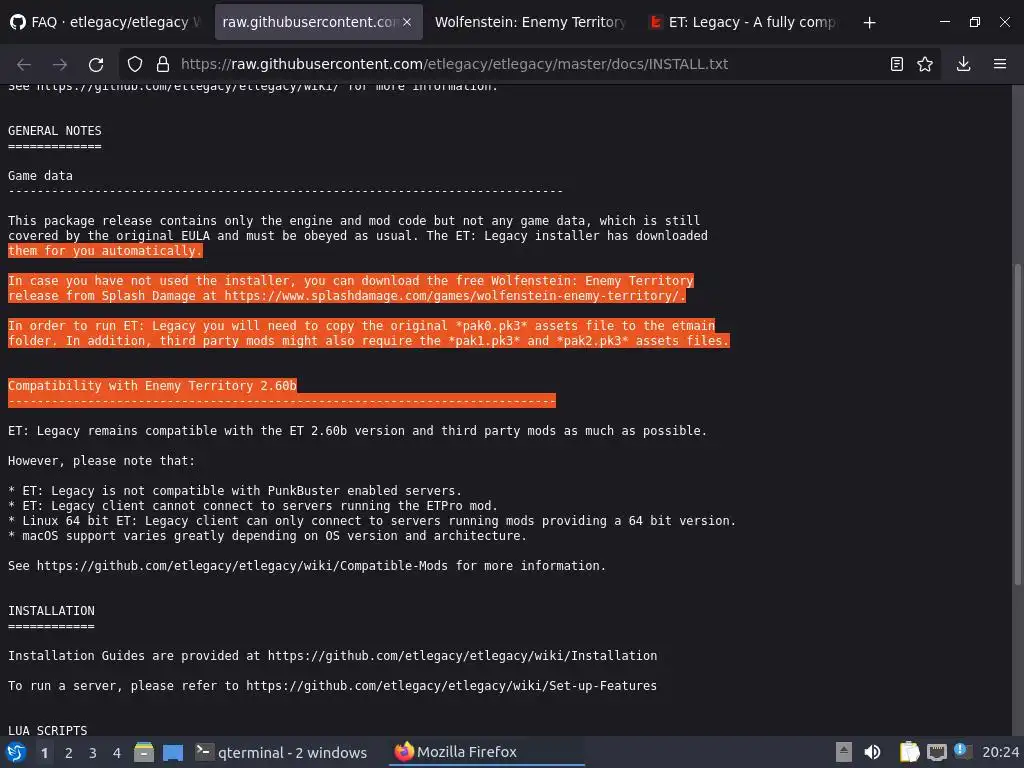Click the ETPro mod bullet line
The height and width of the screenshot is (768, 1024).
point(253,505)
